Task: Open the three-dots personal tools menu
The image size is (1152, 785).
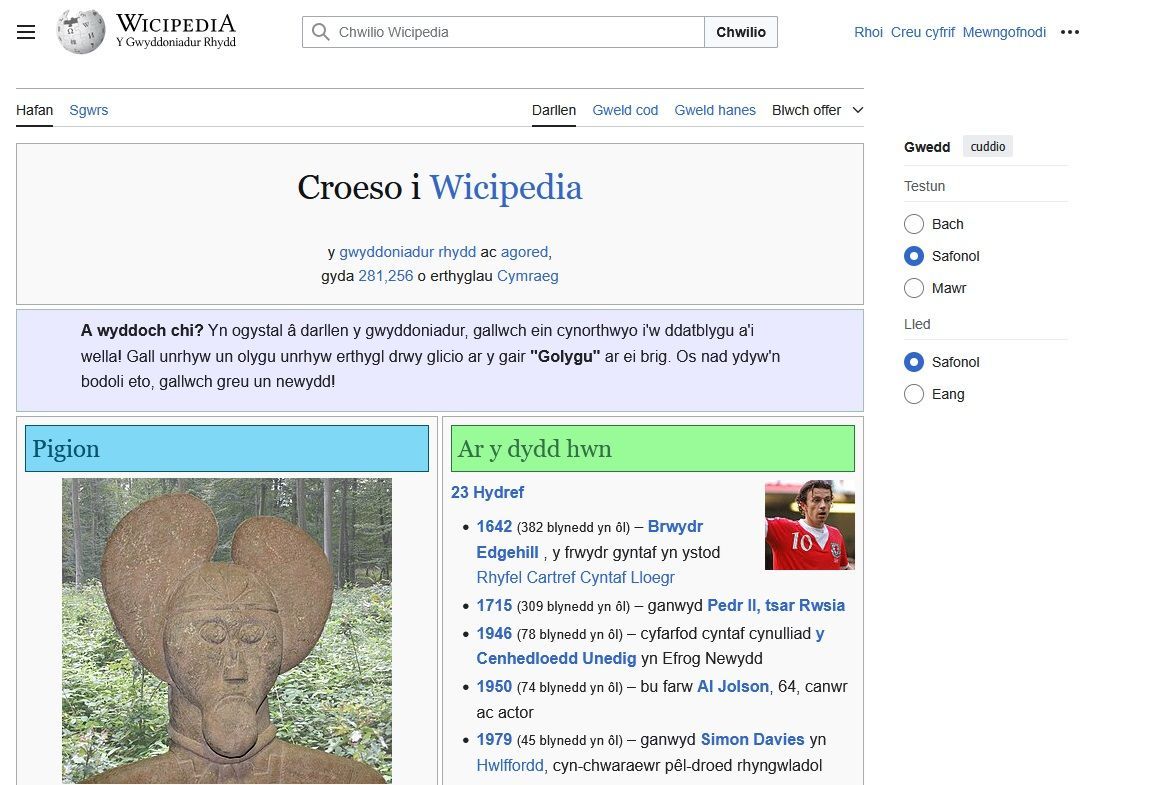Action: 1070,32
